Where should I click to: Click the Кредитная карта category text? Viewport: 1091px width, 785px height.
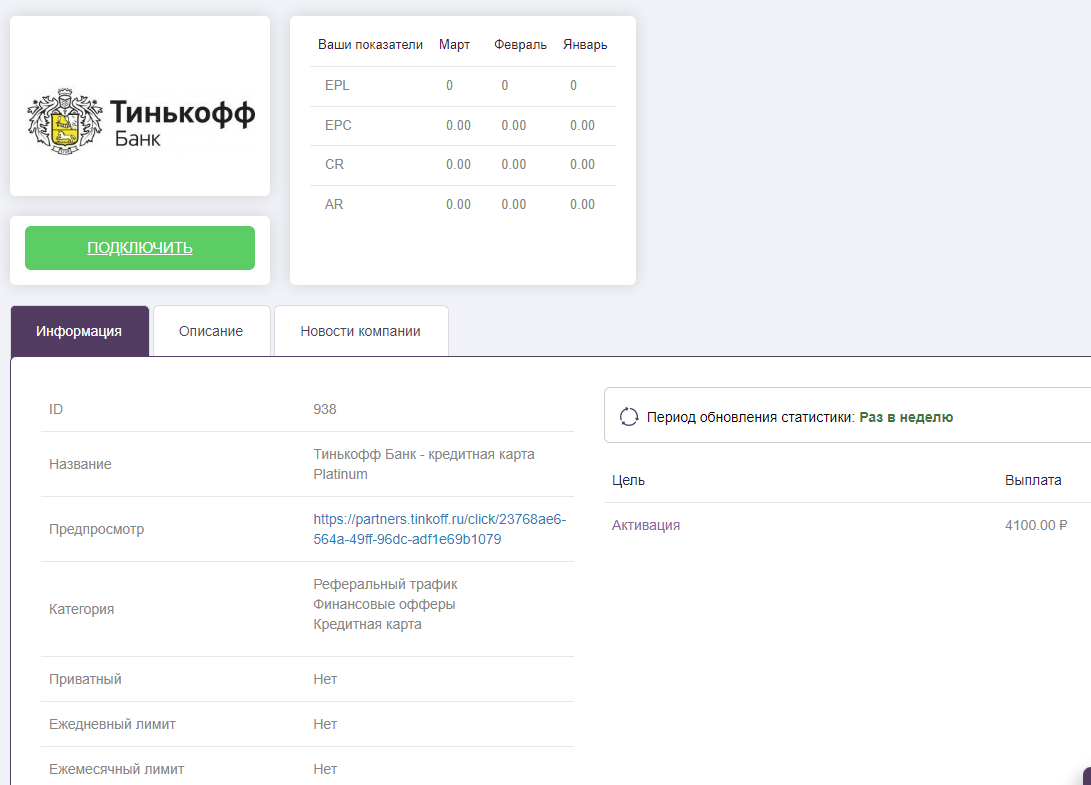coord(367,624)
